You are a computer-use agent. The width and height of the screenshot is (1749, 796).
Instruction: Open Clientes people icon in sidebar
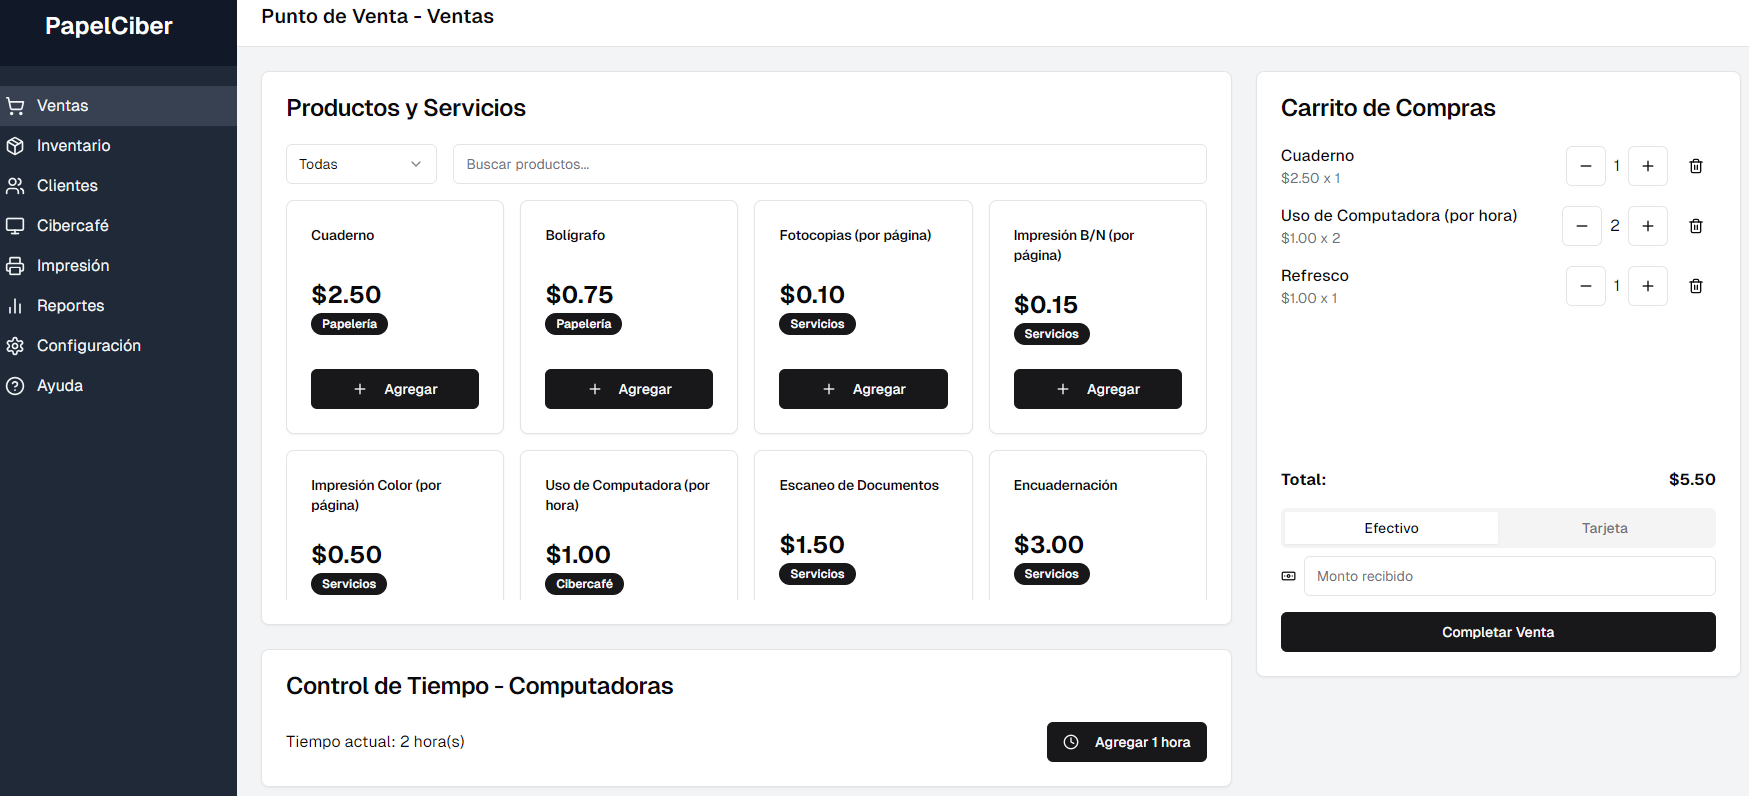click(x=15, y=186)
